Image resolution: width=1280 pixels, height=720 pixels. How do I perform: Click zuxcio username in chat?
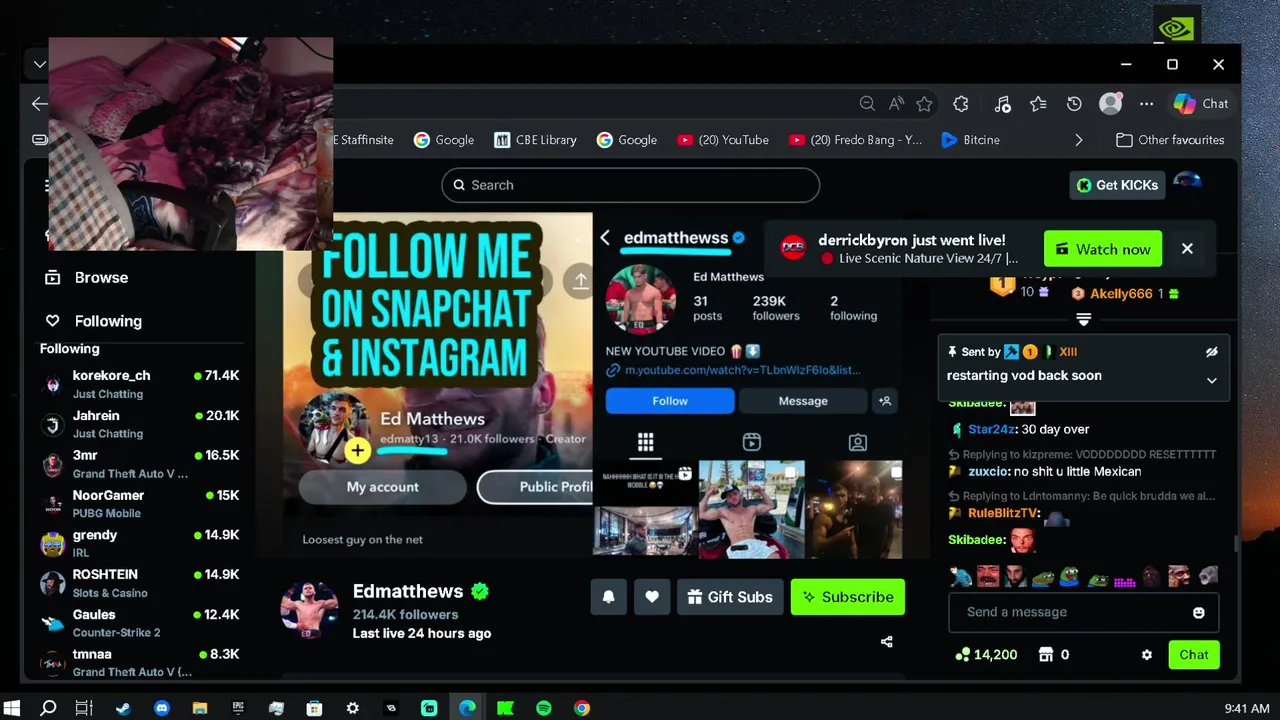(988, 471)
